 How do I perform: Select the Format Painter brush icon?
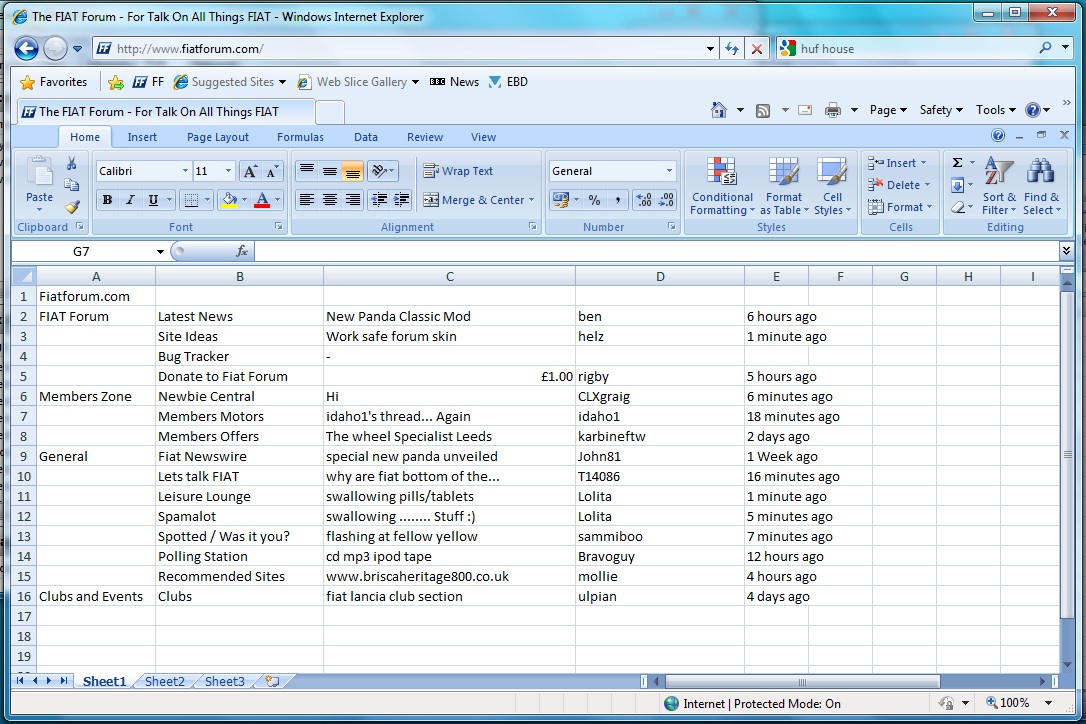71,206
